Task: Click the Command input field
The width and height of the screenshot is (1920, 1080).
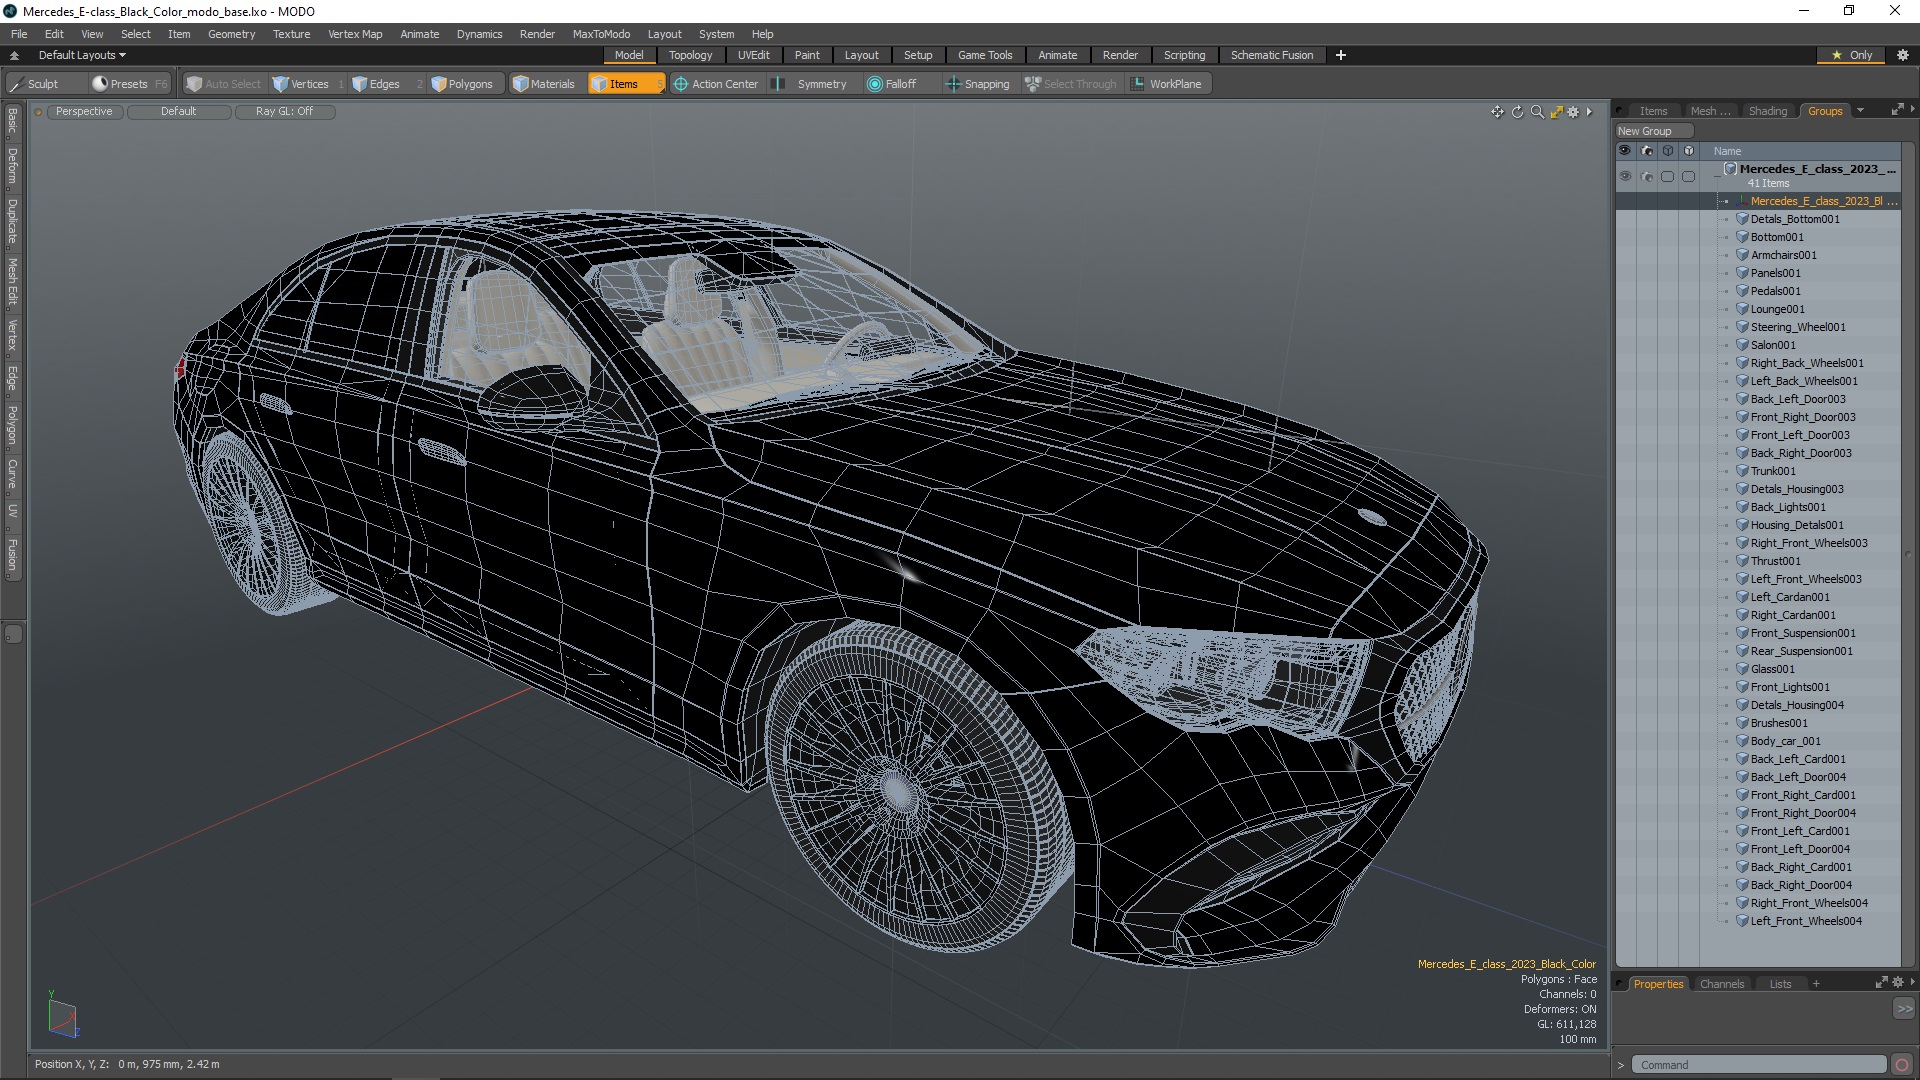Action: (x=1757, y=1065)
